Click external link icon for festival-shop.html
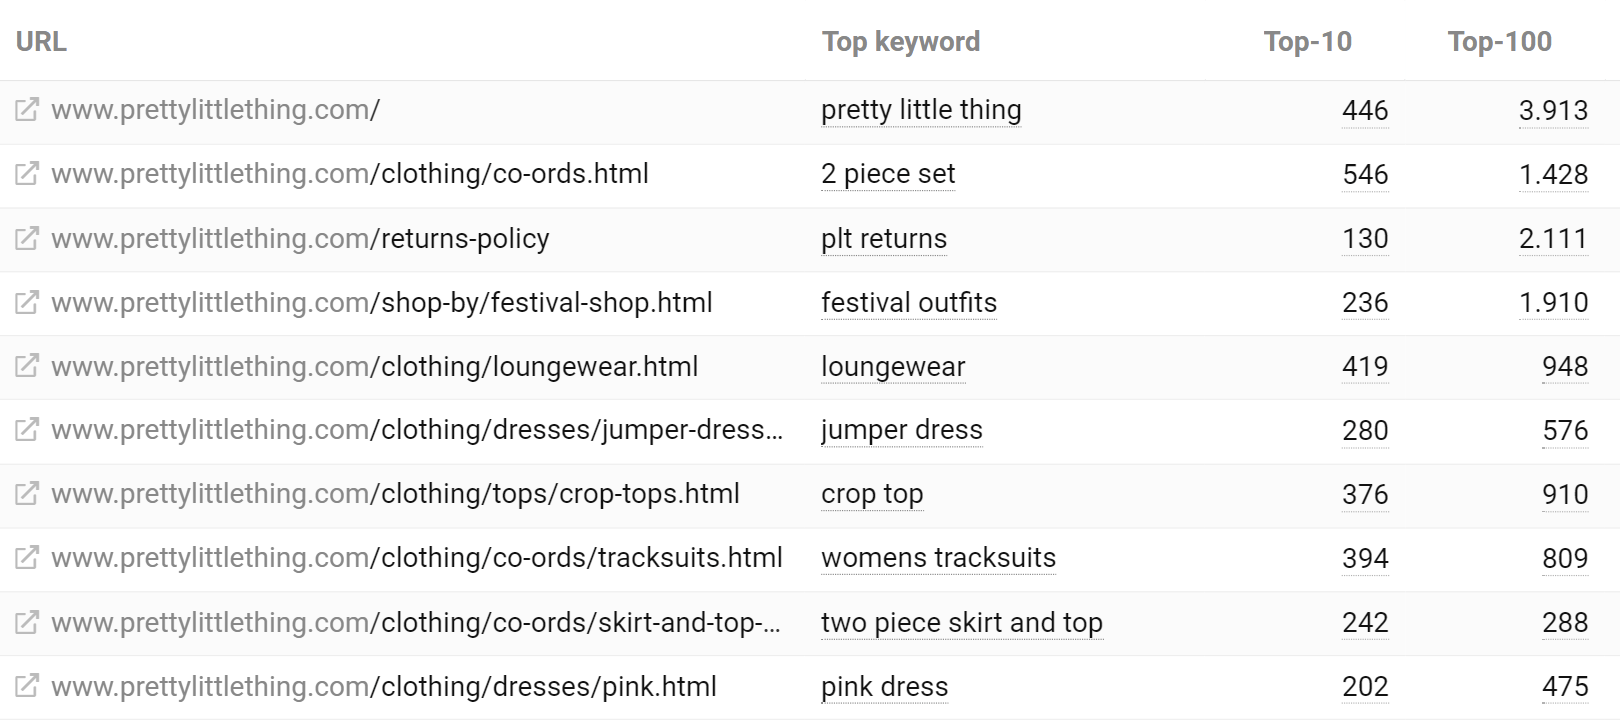Screen dimensions: 1620x720 point(27,302)
